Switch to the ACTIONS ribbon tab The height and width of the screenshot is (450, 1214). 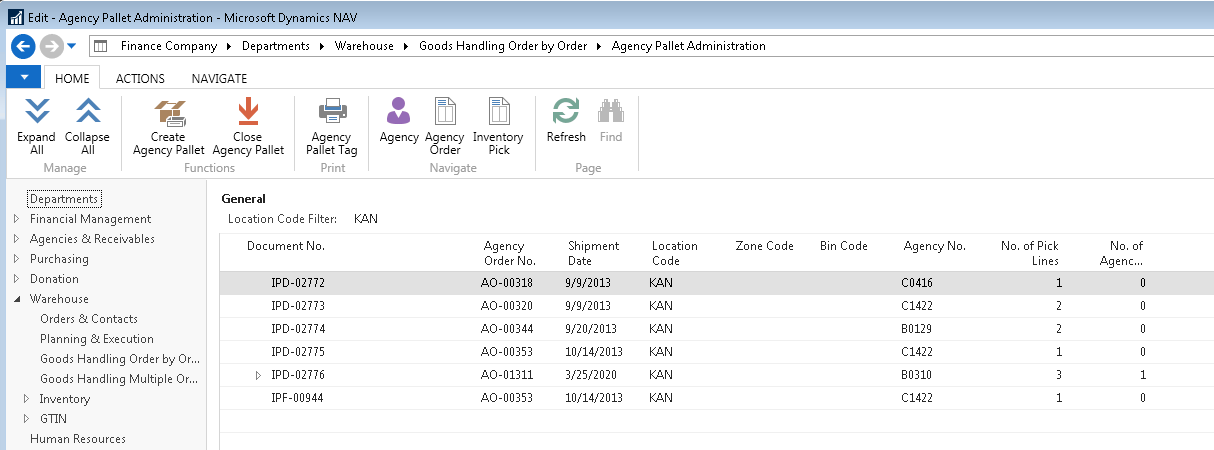click(x=140, y=78)
